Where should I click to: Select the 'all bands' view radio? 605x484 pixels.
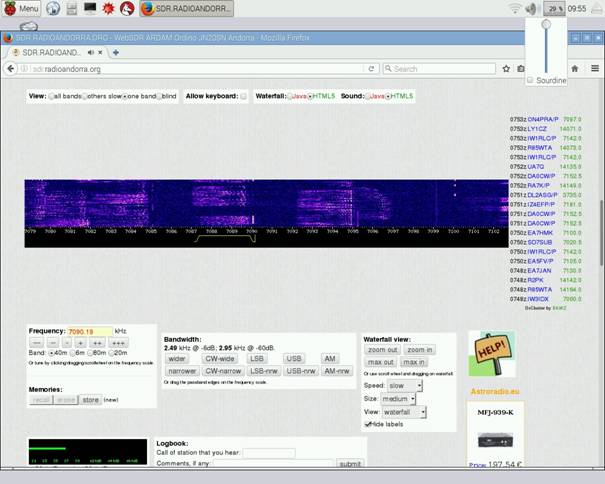(x=51, y=96)
